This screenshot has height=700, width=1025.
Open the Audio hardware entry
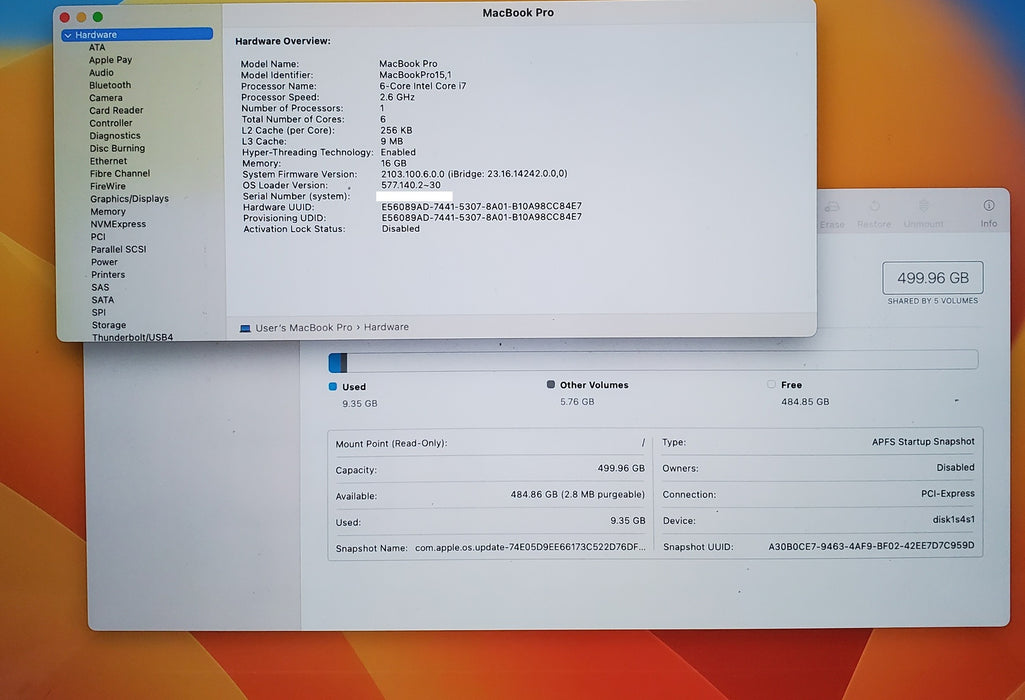coord(101,73)
